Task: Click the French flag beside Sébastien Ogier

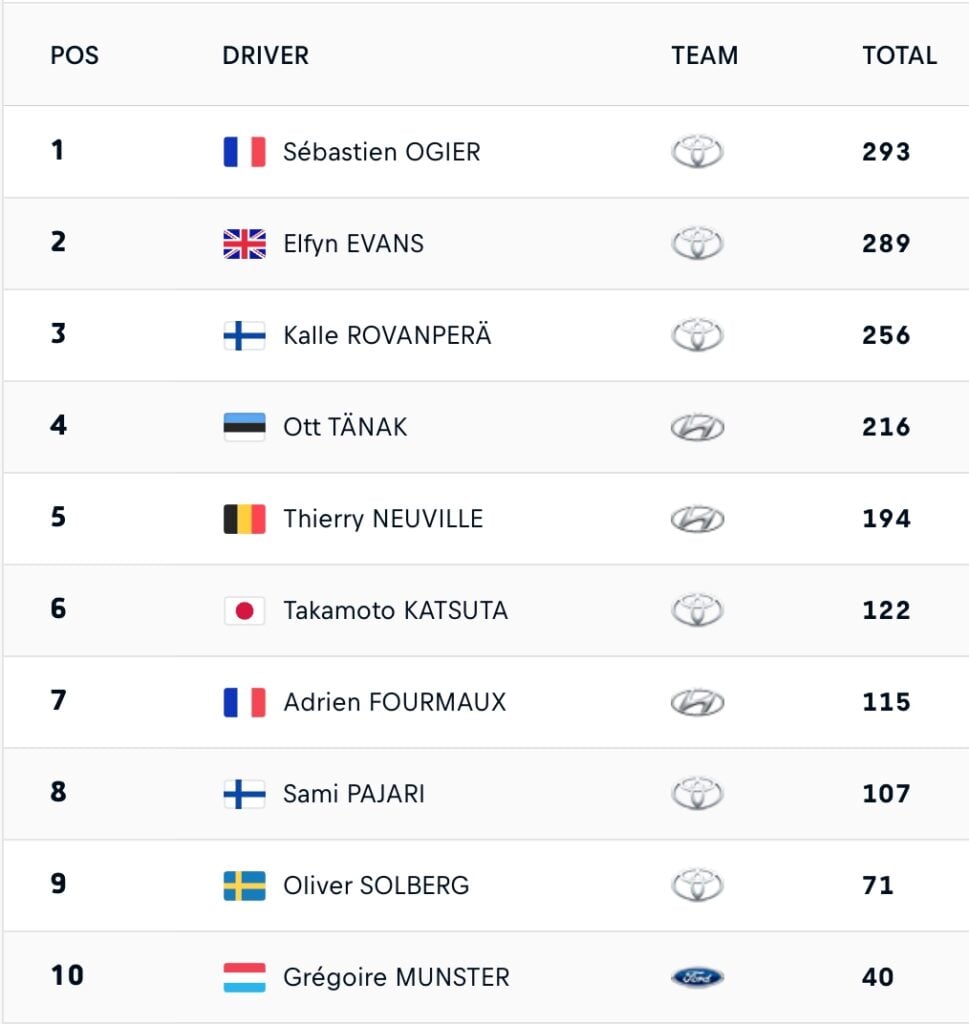Action: [x=244, y=152]
